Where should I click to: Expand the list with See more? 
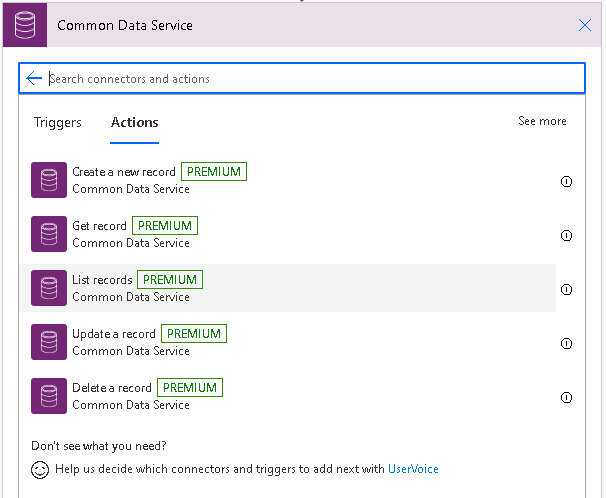[x=542, y=121]
